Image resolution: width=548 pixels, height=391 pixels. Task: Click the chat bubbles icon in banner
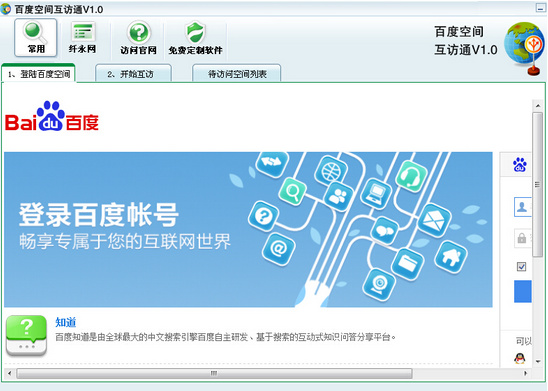pyautogui.click(x=385, y=230)
